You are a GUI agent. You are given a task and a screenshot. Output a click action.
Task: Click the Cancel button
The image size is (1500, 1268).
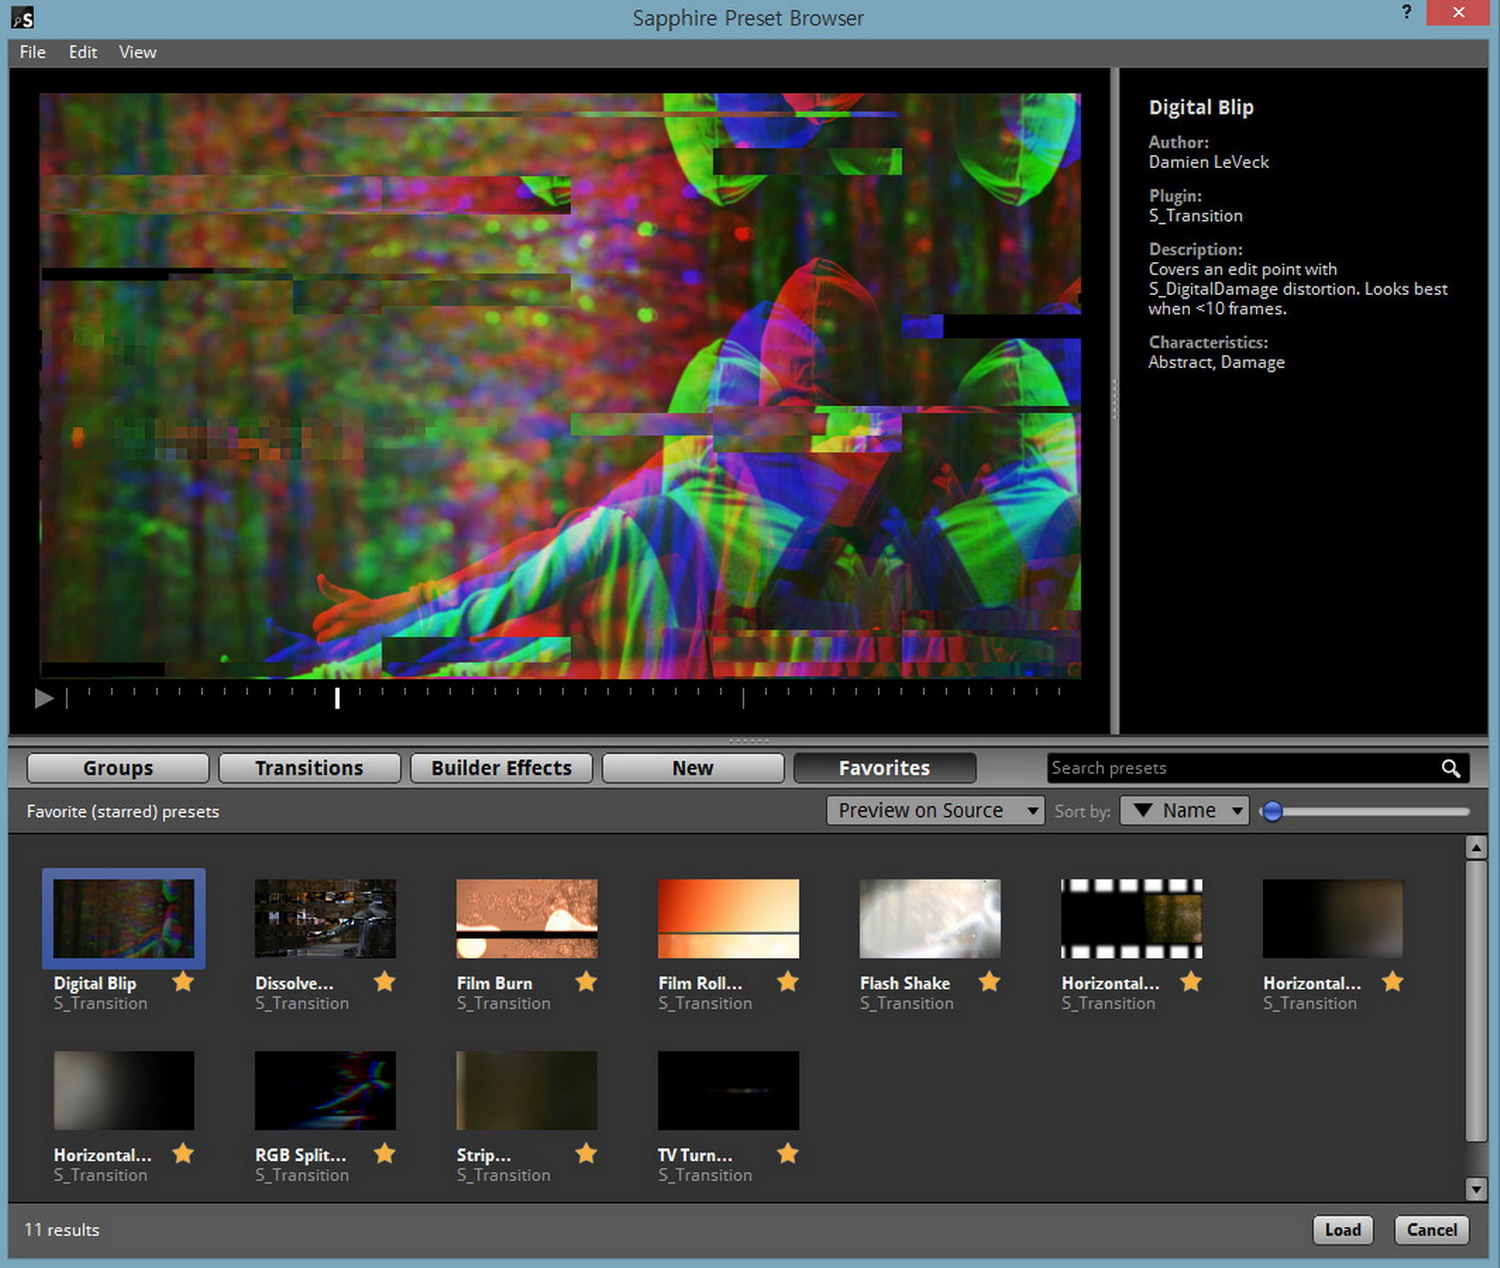coord(1432,1230)
